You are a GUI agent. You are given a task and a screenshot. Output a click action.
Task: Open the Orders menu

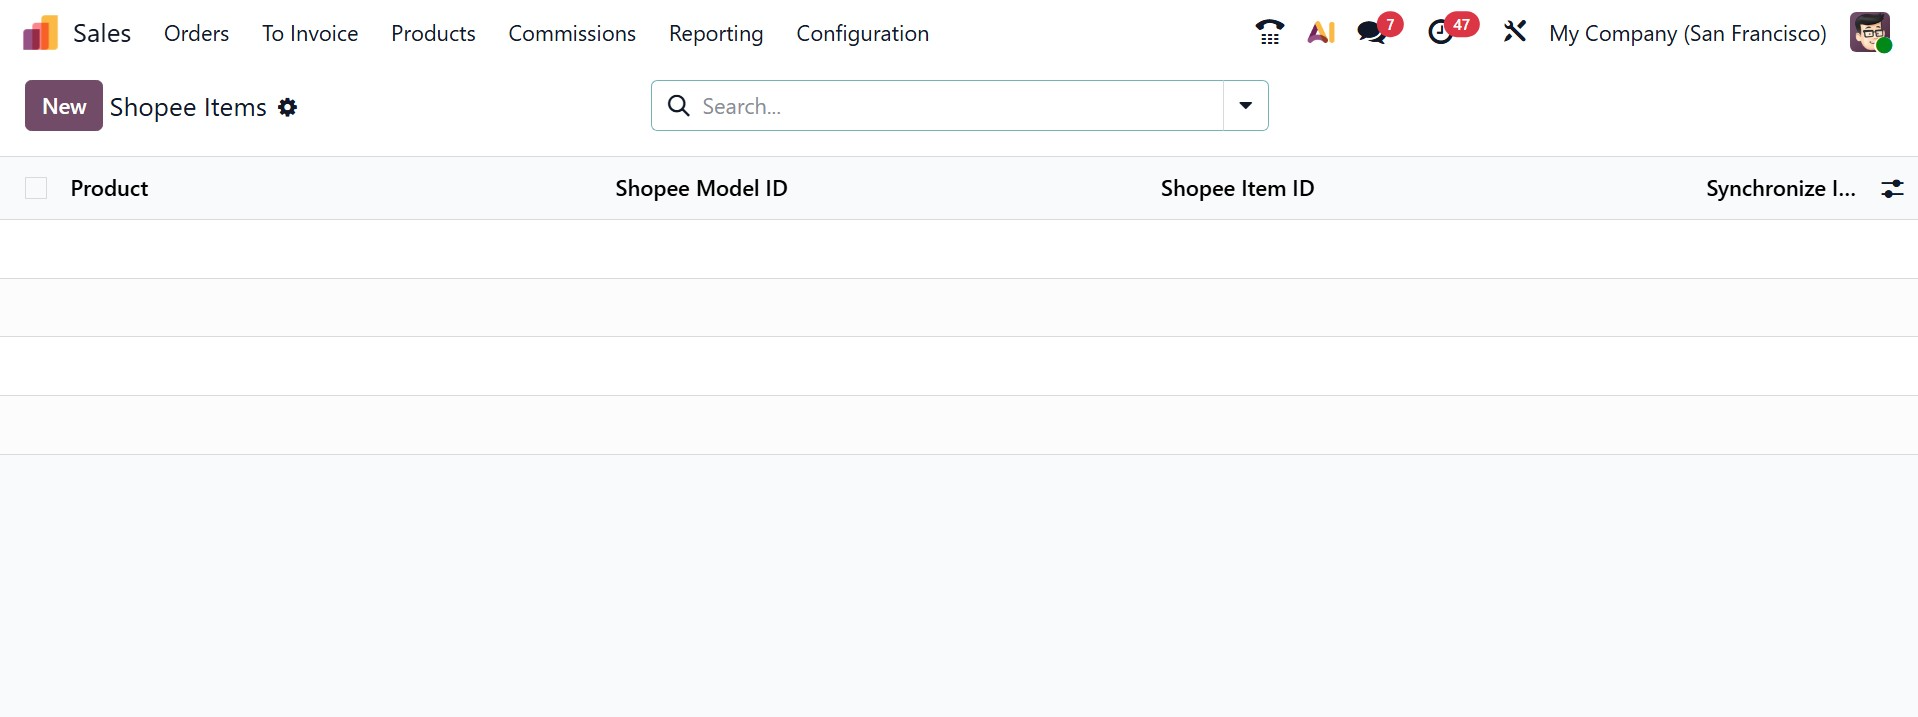pyautogui.click(x=196, y=33)
